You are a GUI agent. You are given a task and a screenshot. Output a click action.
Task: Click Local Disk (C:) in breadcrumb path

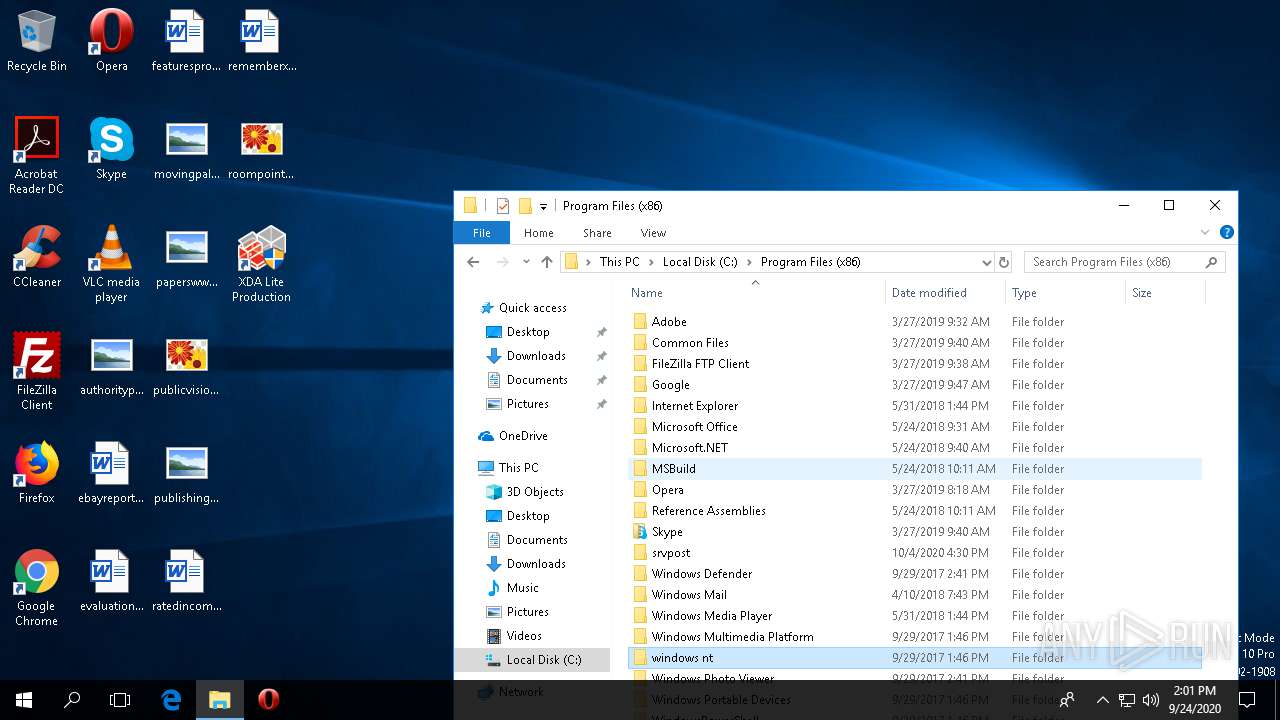click(x=700, y=262)
